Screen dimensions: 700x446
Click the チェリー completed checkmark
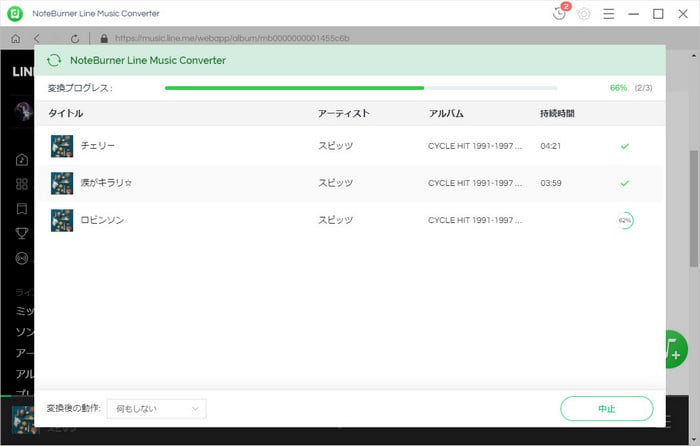tap(625, 146)
